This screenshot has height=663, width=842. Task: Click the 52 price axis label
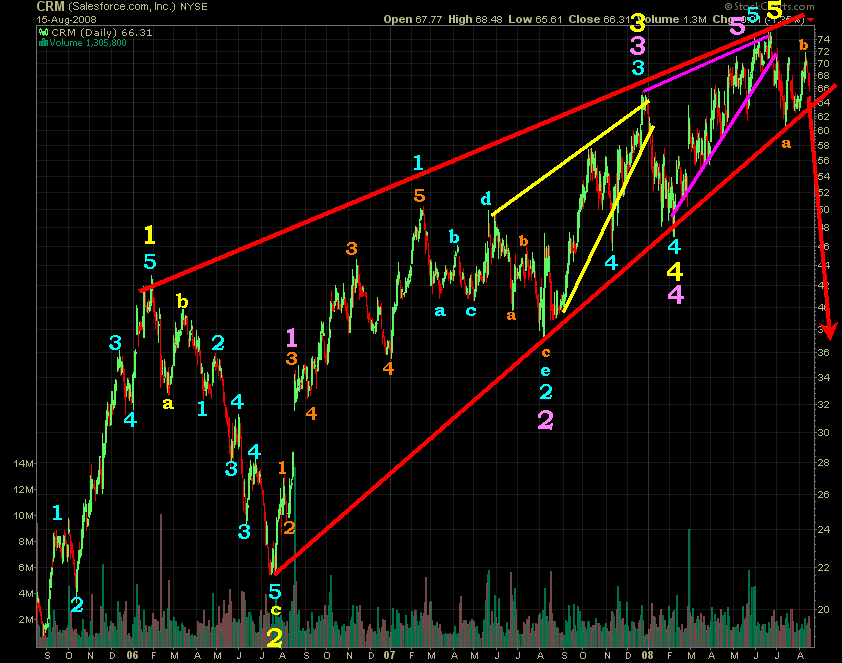coord(823,192)
